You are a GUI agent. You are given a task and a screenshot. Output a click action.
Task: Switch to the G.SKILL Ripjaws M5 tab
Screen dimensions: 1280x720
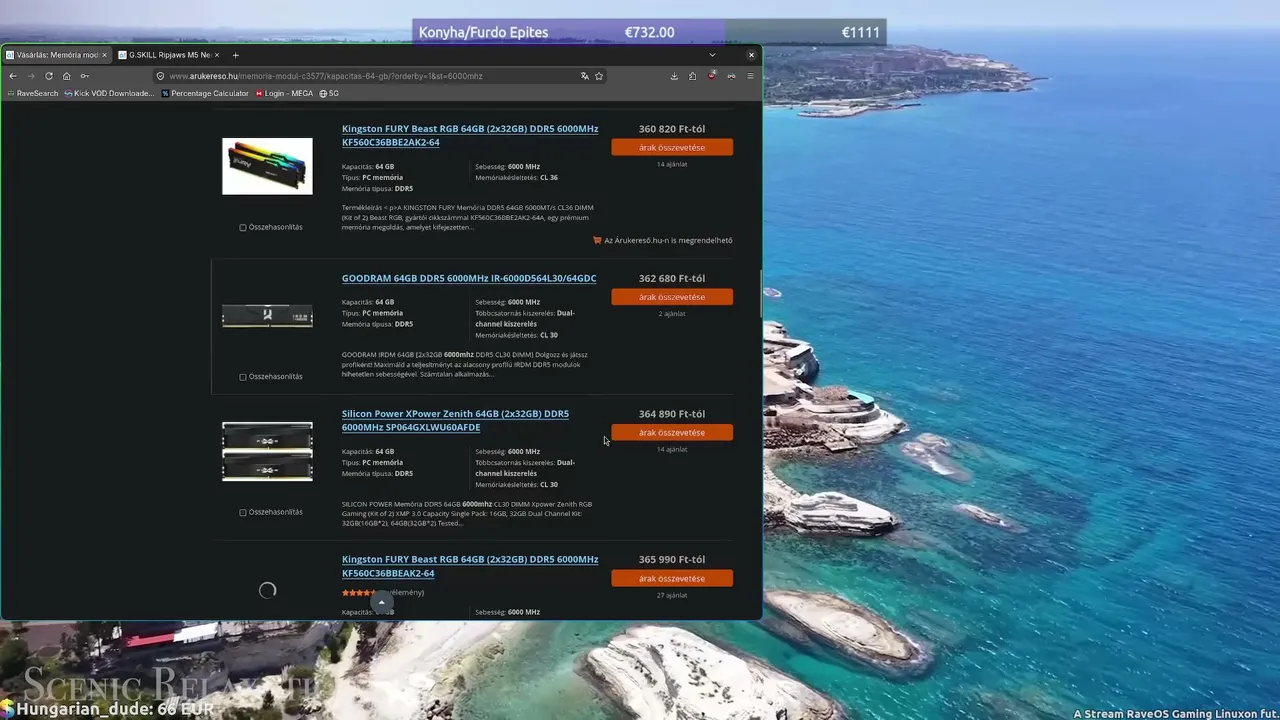point(170,55)
